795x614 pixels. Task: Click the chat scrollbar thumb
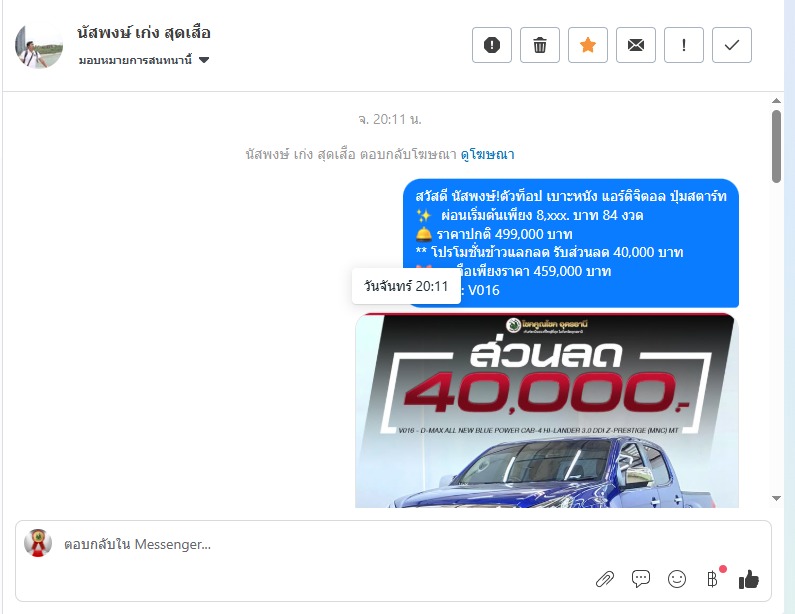(x=776, y=146)
